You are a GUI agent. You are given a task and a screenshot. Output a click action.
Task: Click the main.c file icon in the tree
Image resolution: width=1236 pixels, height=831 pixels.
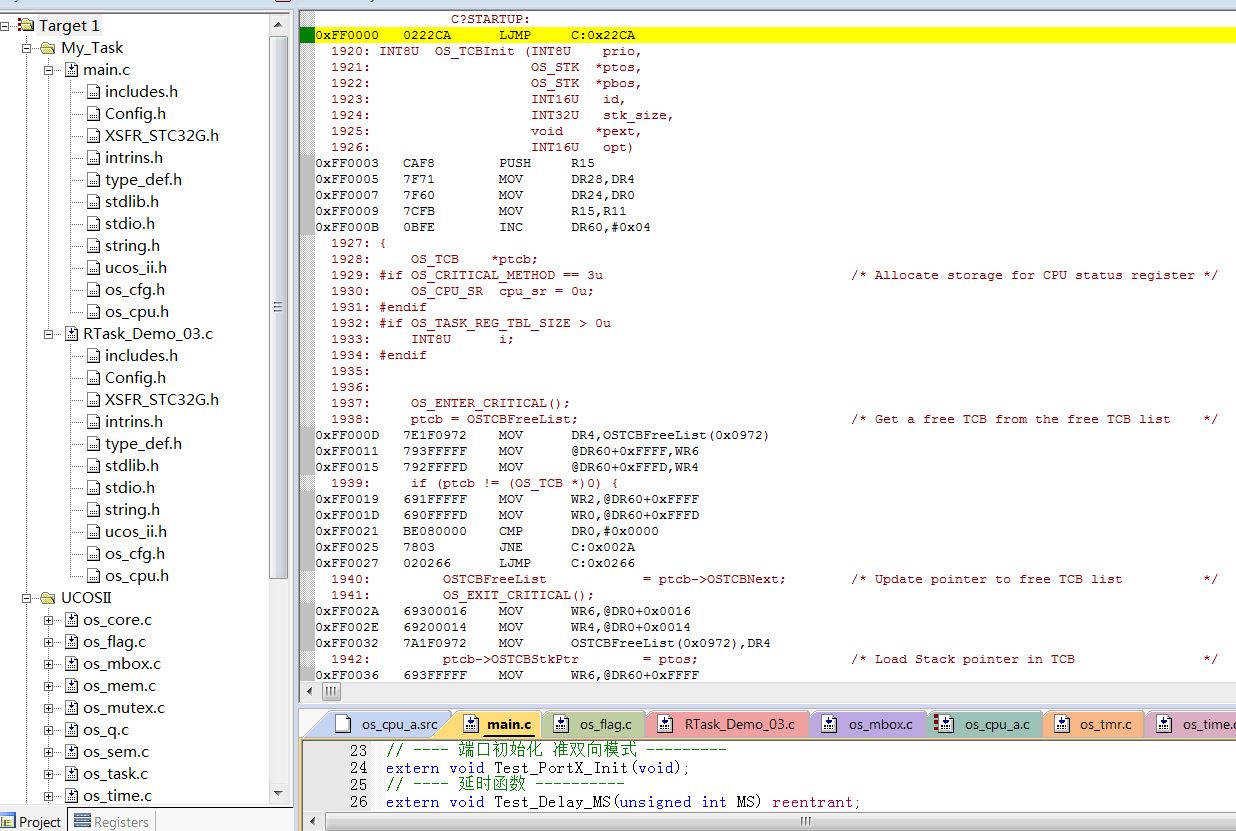[x=71, y=70]
